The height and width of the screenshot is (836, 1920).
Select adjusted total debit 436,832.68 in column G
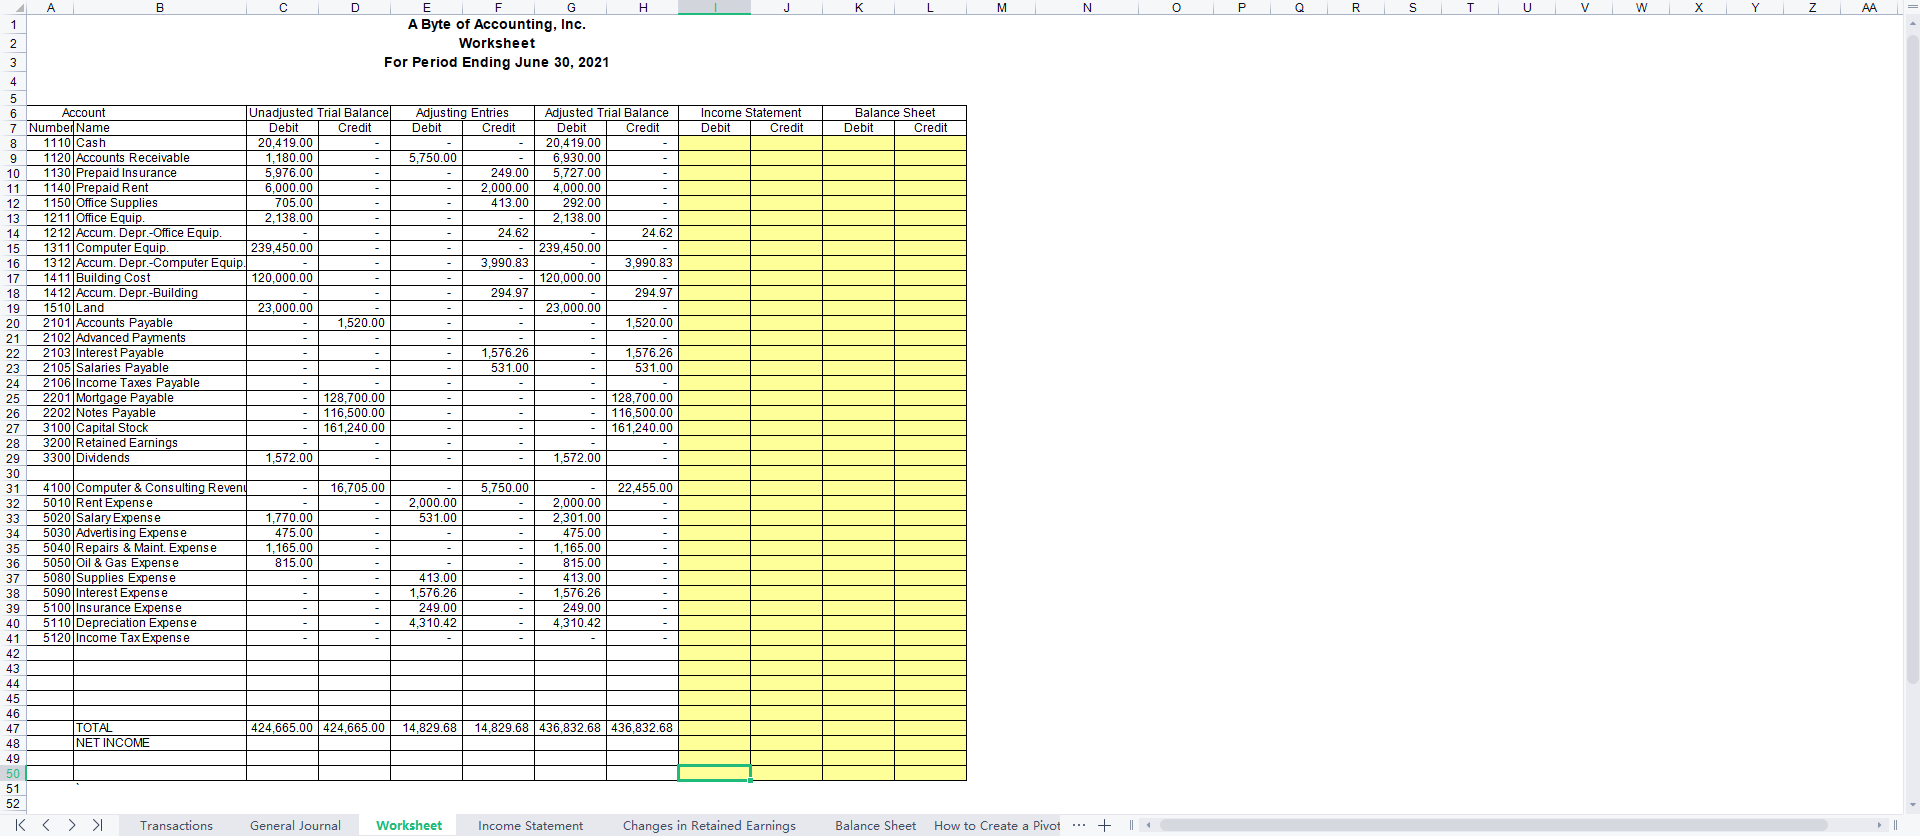[570, 728]
